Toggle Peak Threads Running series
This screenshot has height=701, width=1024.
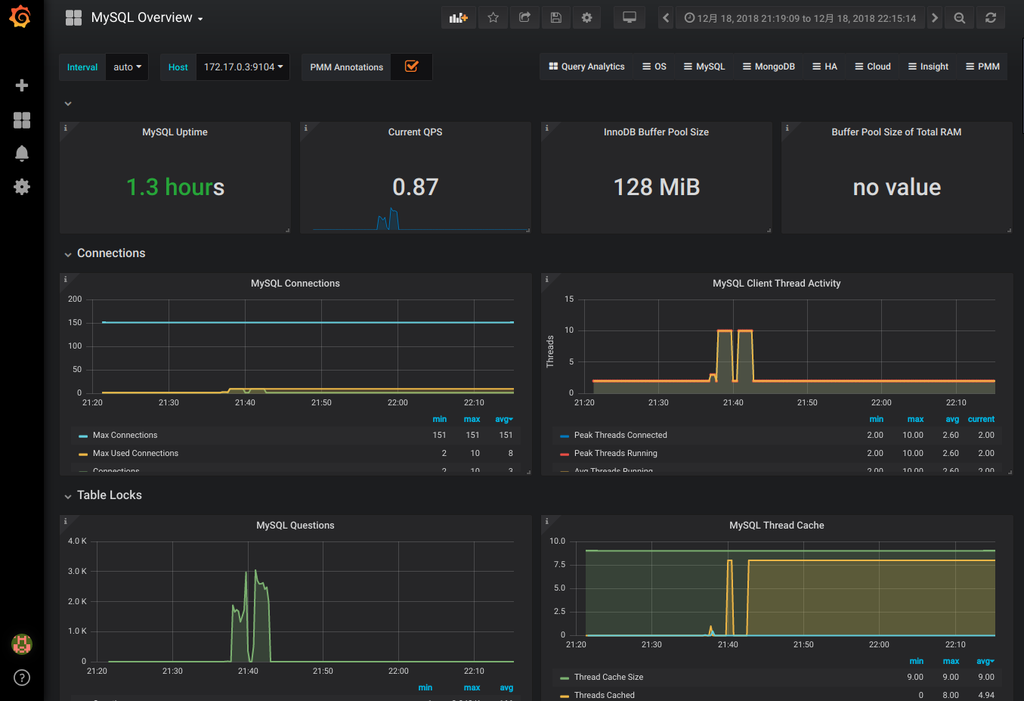pyautogui.click(x=615, y=453)
